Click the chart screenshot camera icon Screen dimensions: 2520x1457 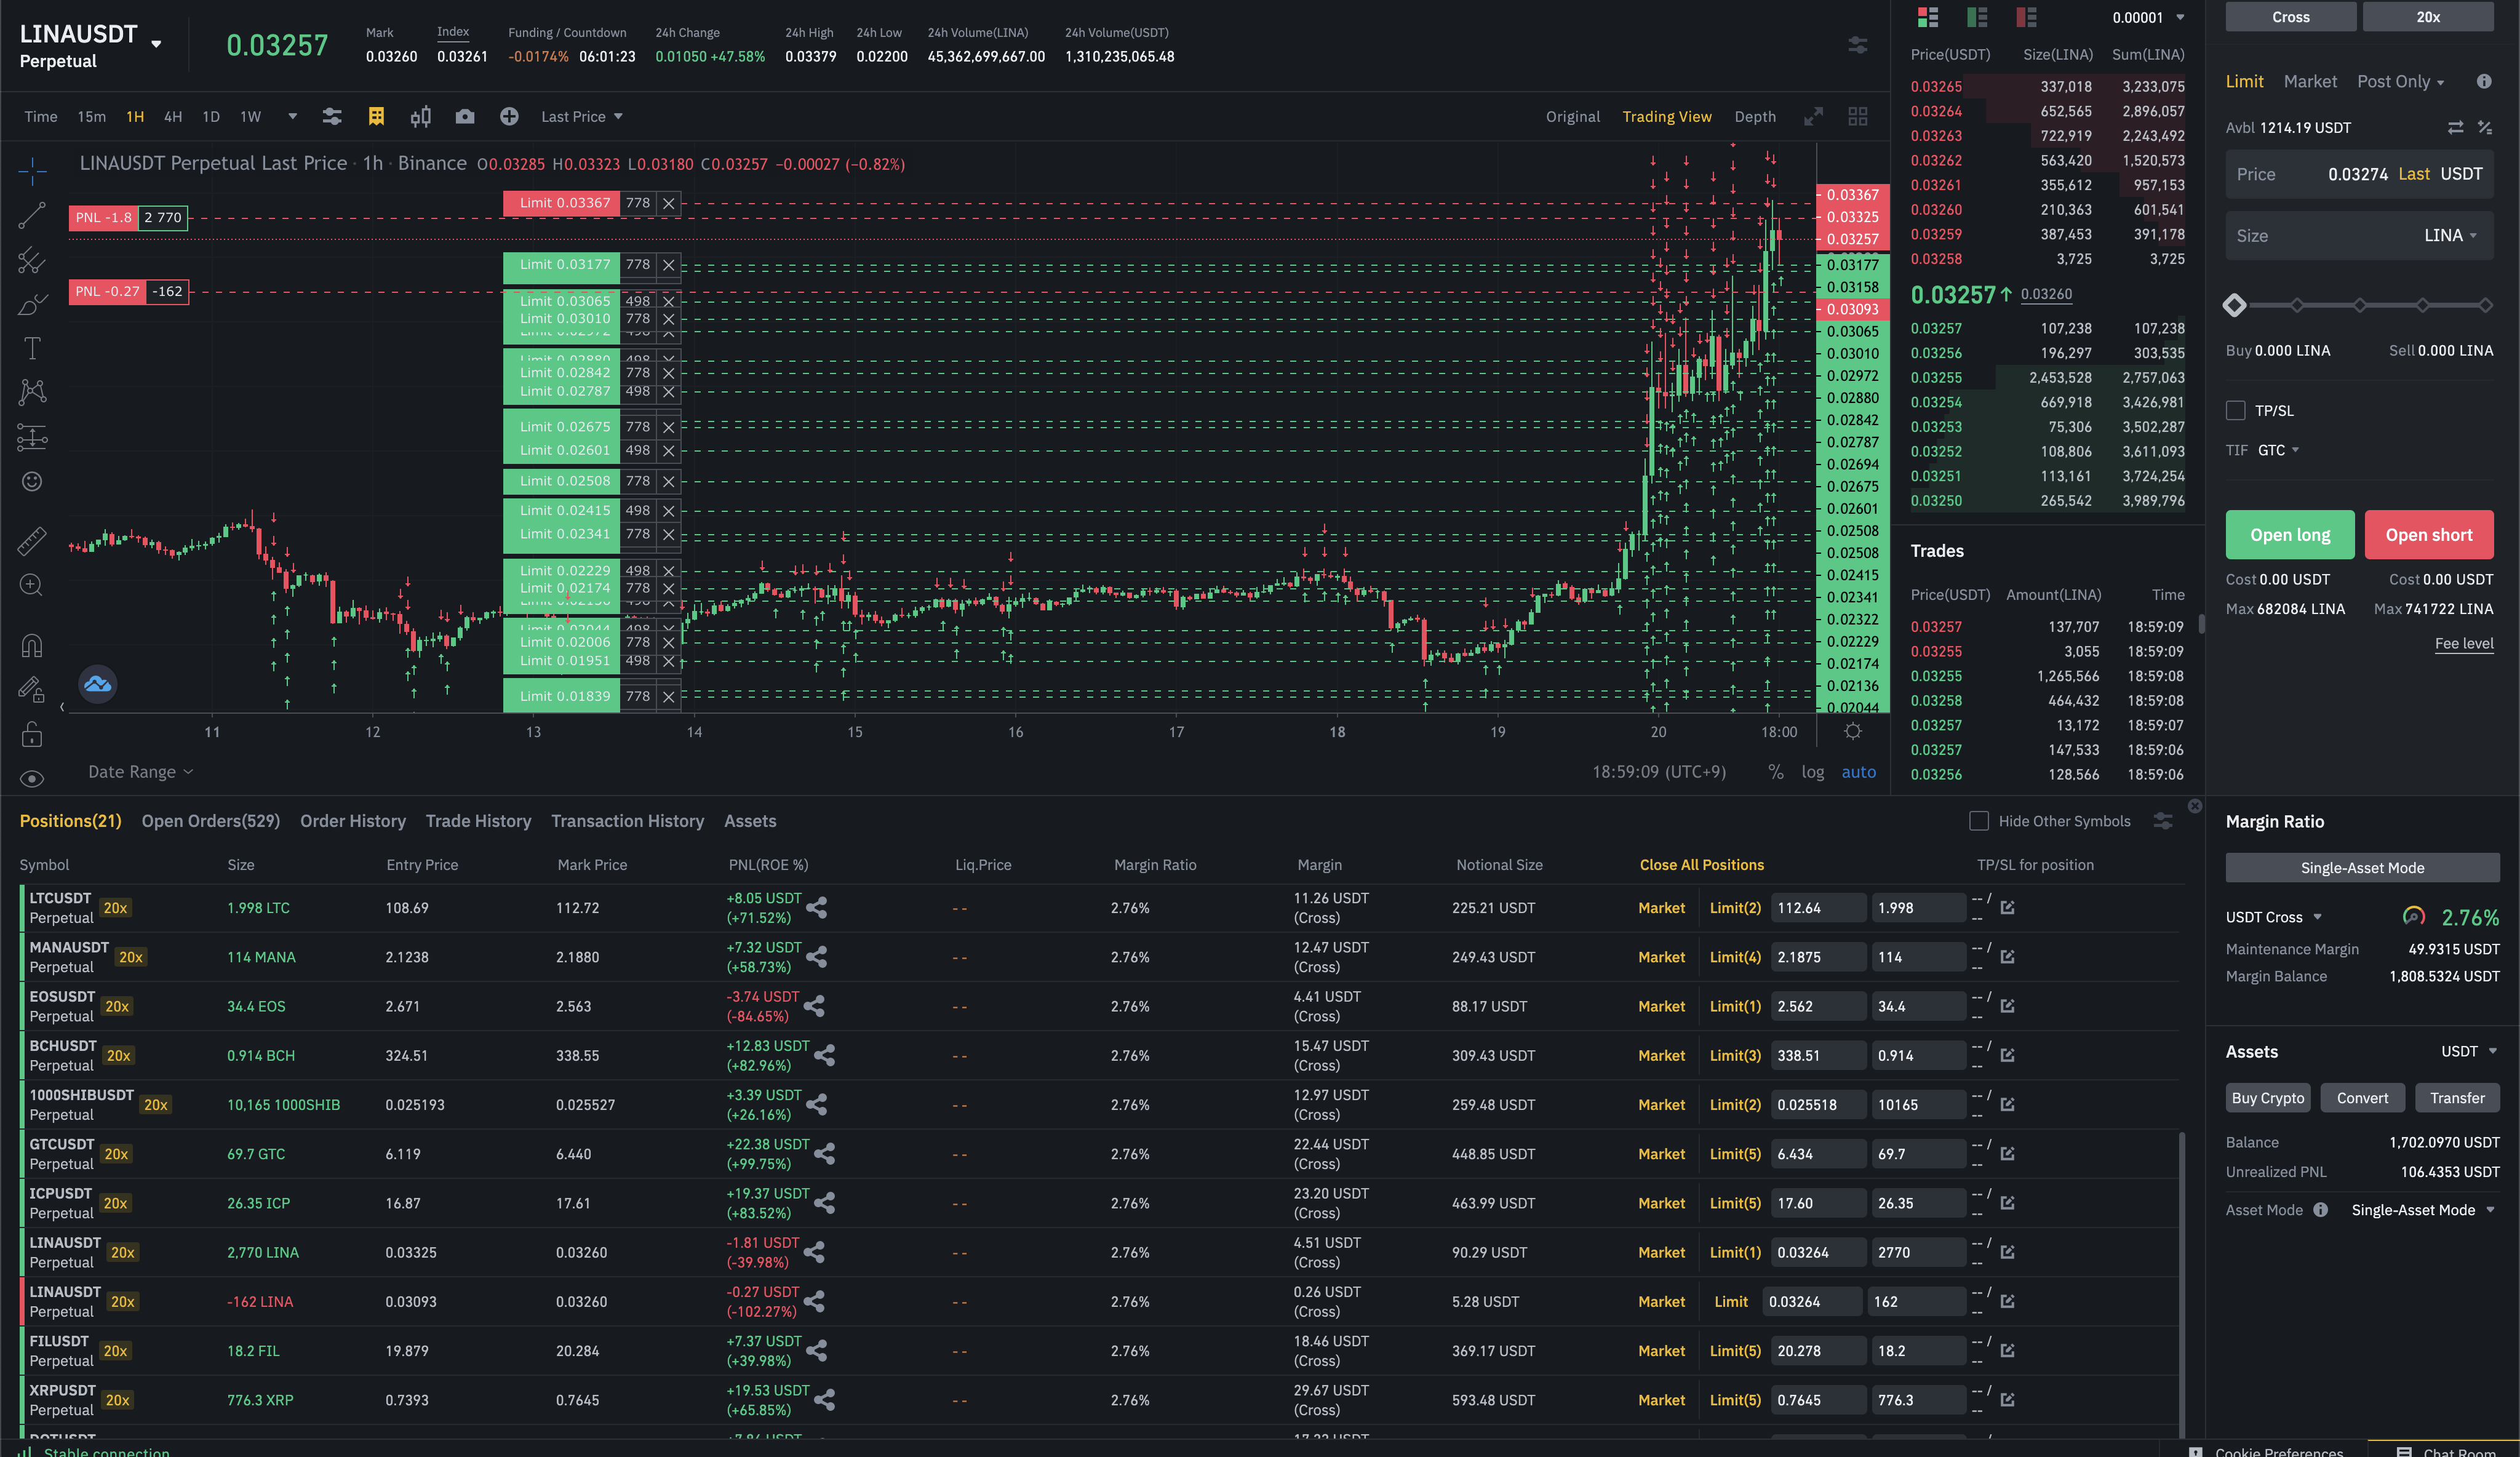465,117
